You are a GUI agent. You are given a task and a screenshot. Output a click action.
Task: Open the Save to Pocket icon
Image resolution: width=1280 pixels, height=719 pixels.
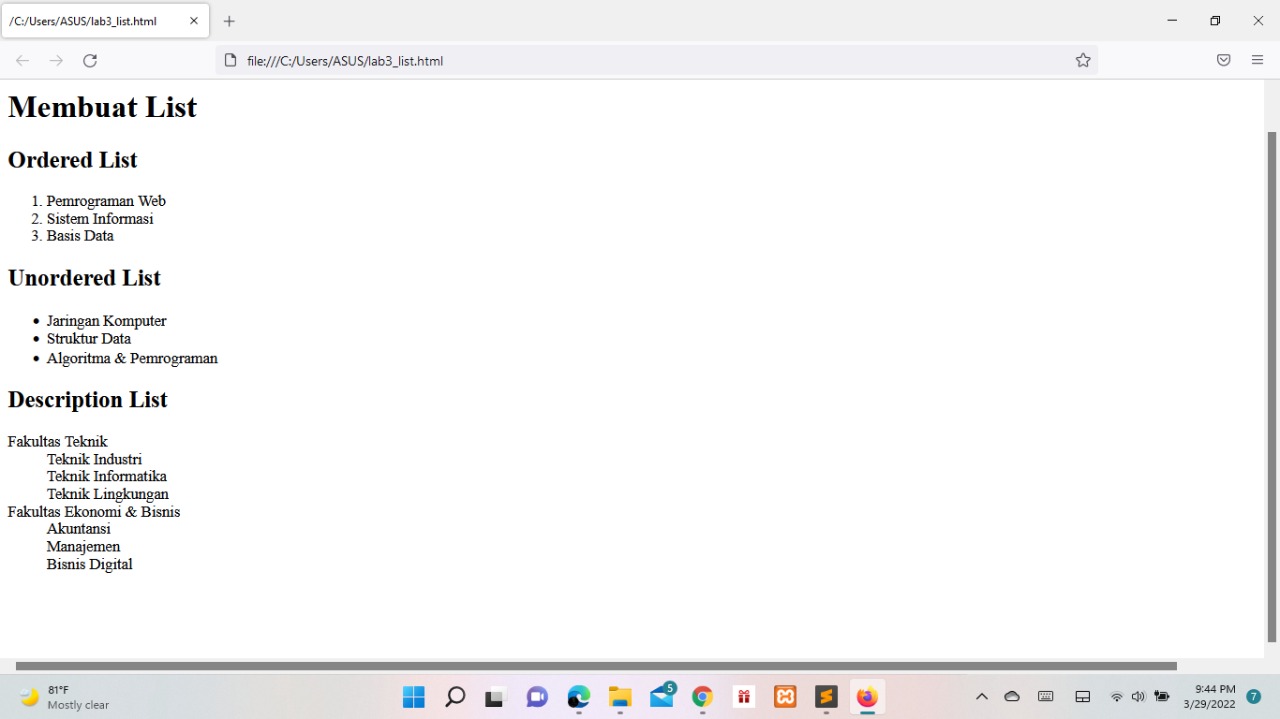click(1223, 61)
